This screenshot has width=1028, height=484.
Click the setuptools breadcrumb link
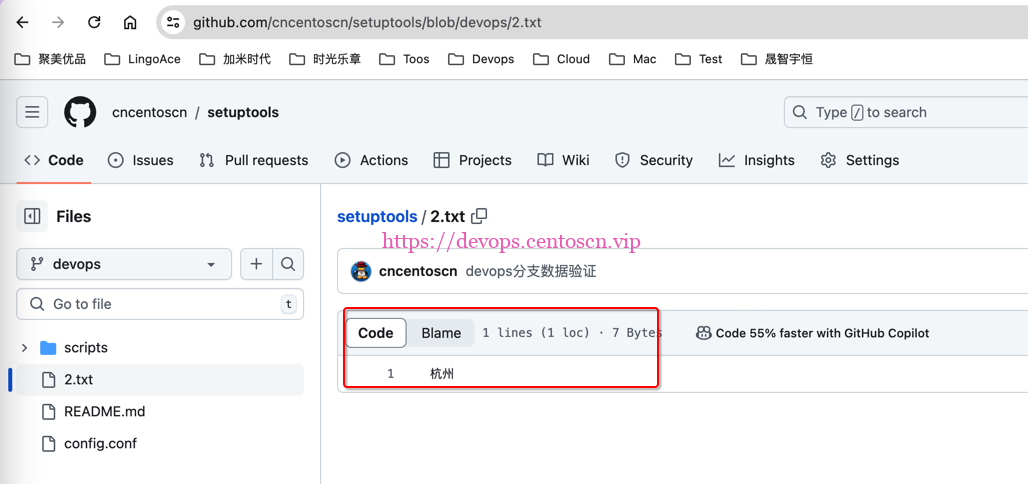(x=377, y=216)
